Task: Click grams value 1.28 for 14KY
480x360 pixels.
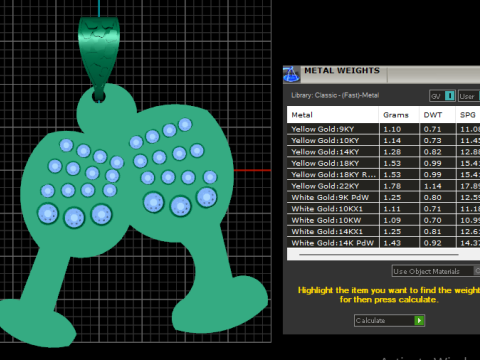Action: (392, 152)
